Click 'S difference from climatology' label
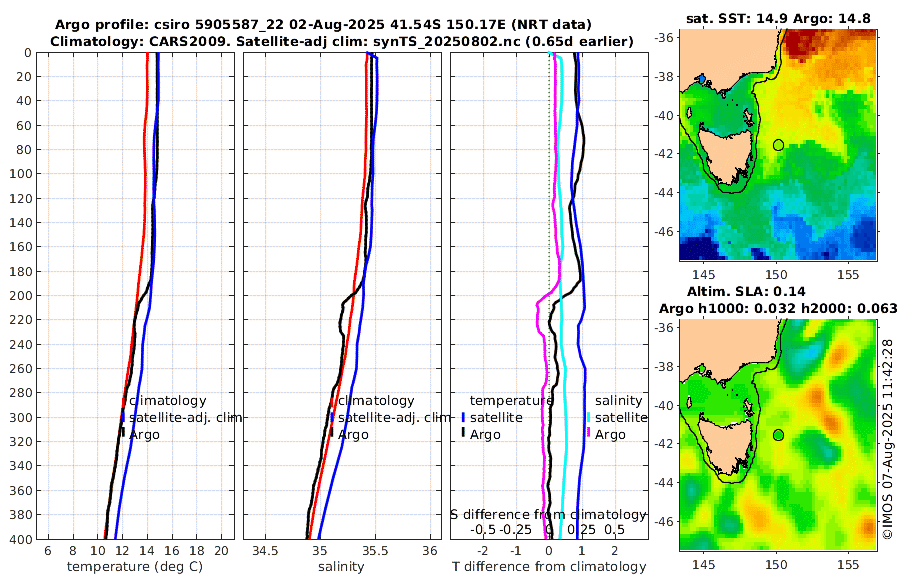This screenshot has height=580, width=900. (x=549, y=514)
